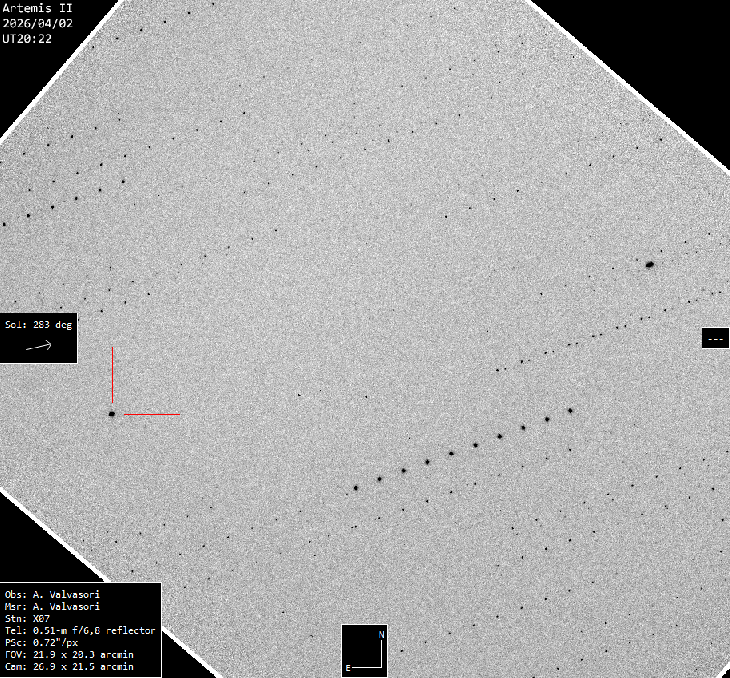Click the vertical red crosshair marker line
Screen dimensions: 730x678
click(x=112, y=374)
